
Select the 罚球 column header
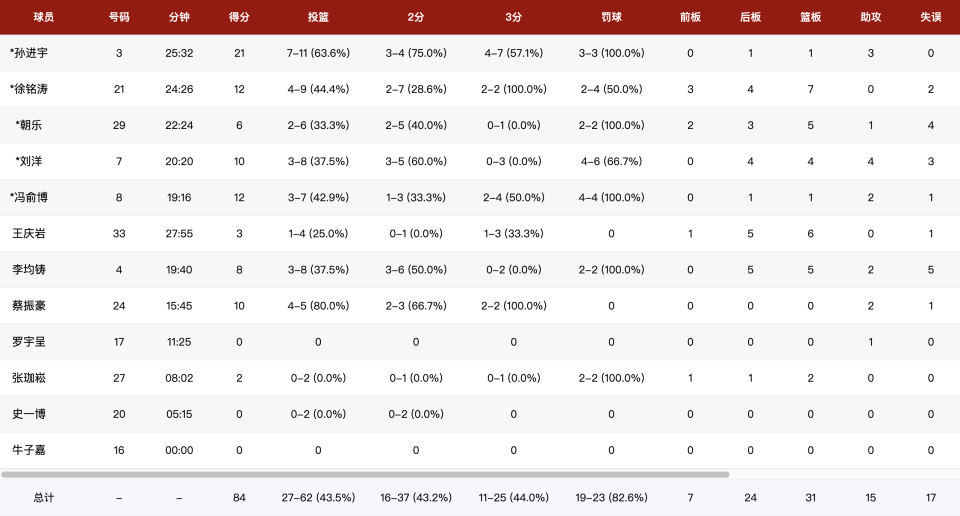pos(611,17)
